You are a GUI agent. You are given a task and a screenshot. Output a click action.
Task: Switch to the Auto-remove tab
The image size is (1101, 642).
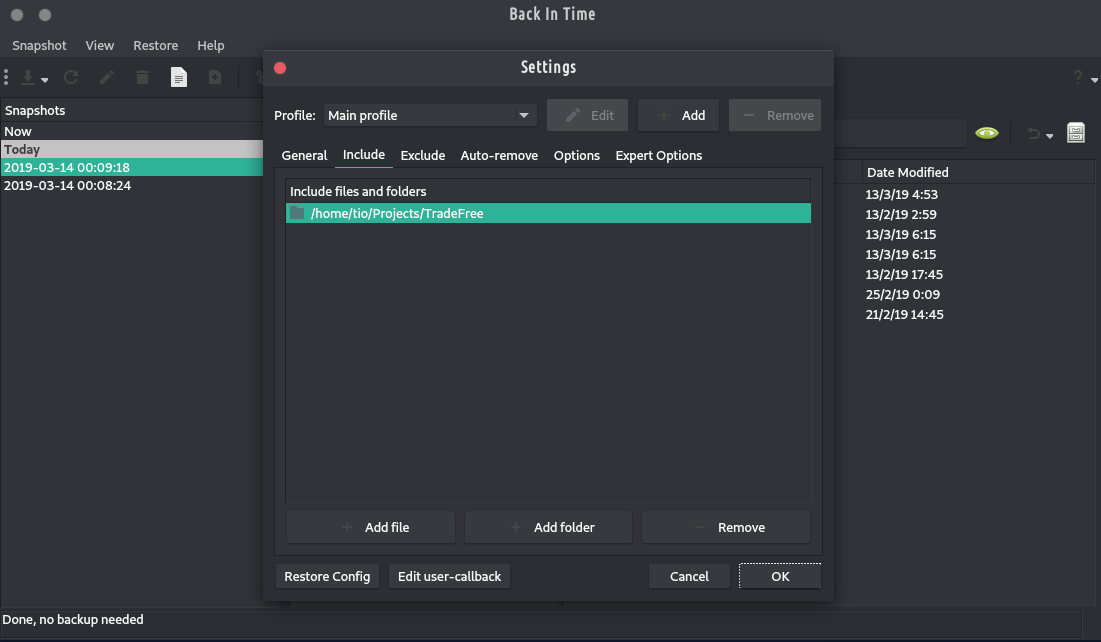coord(499,155)
